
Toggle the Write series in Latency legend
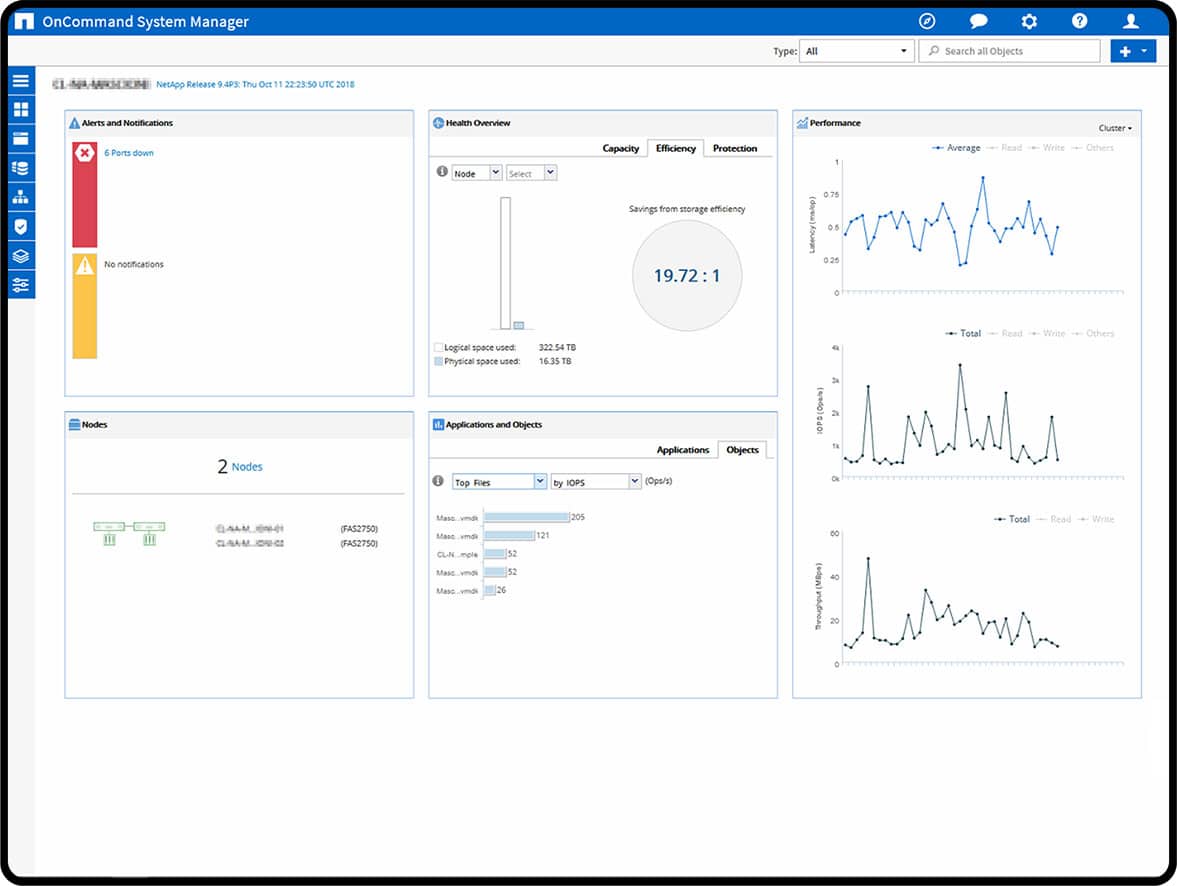coord(1047,148)
